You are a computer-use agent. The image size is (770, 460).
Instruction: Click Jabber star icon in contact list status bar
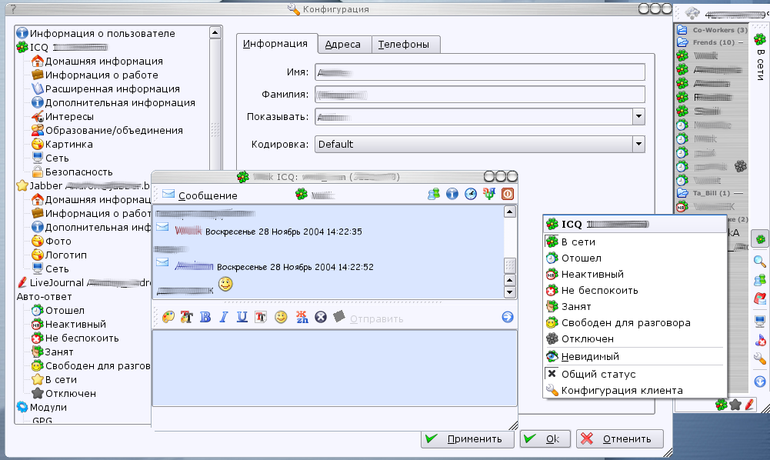(735, 405)
